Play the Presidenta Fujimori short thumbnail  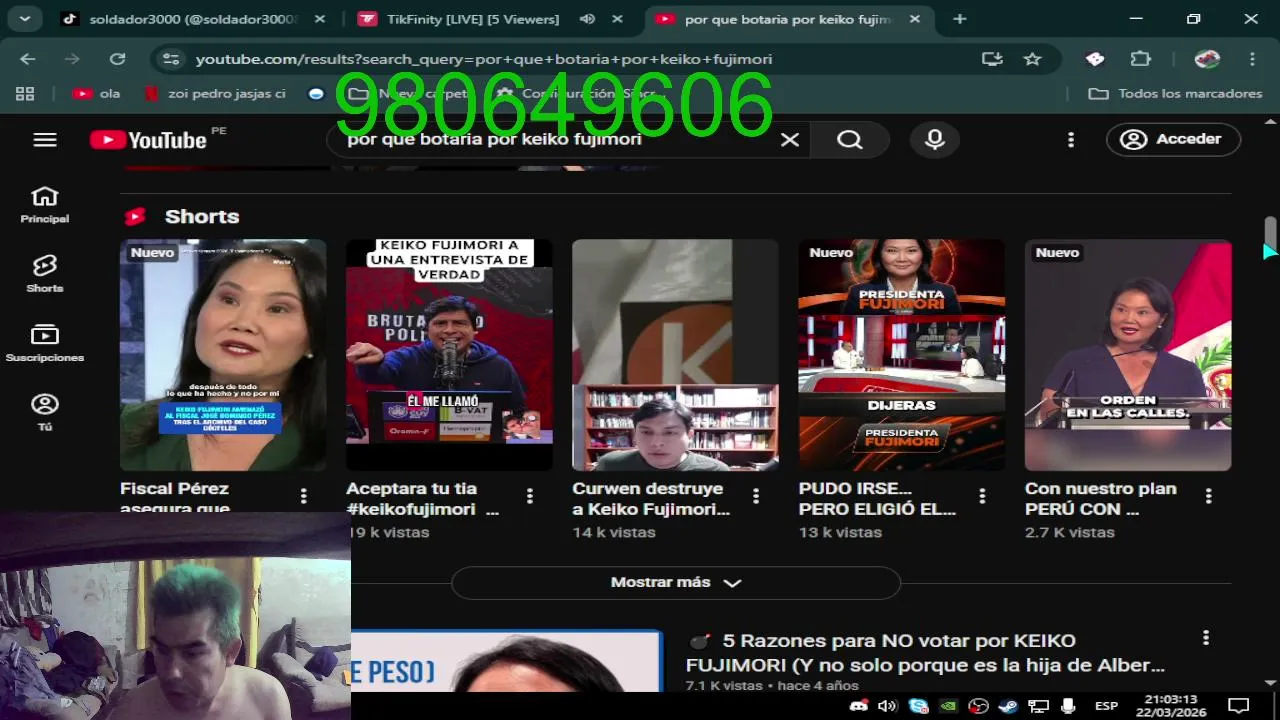tap(902, 355)
